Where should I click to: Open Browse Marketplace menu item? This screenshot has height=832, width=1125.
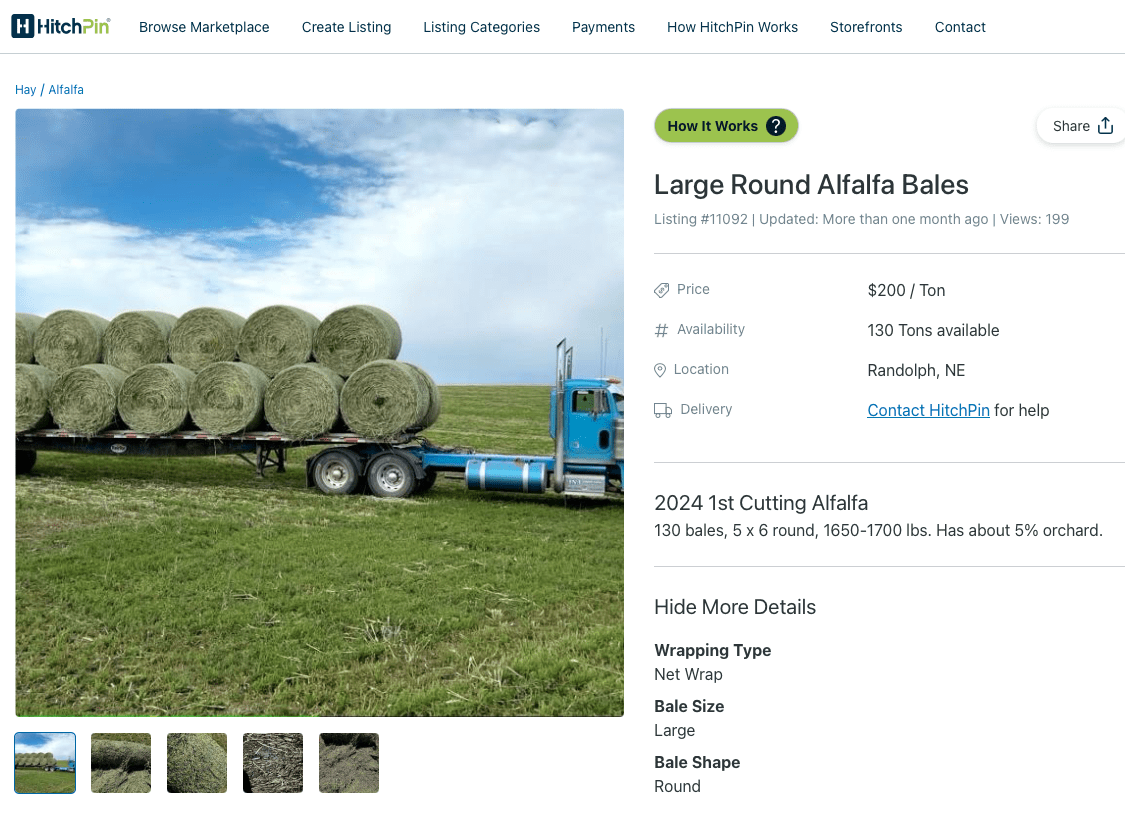click(204, 27)
